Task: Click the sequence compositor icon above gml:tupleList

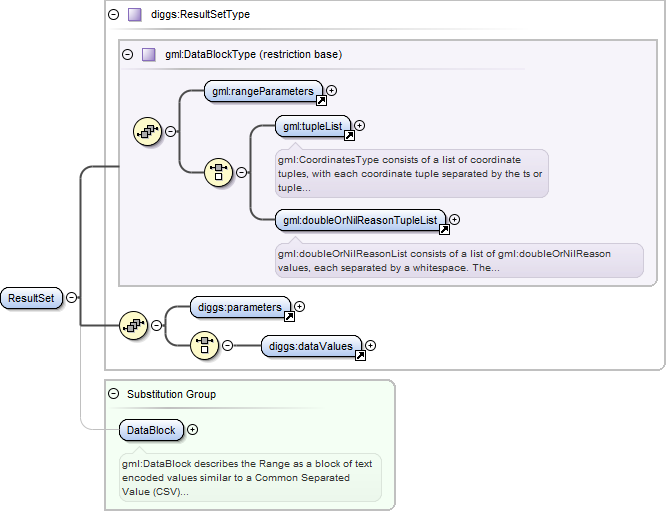Action: pos(148,130)
